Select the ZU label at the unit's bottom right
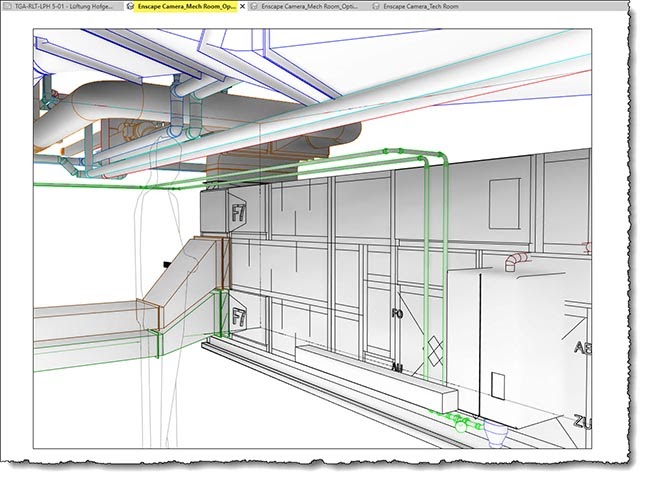The height and width of the screenshot is (478, 645). tap(582, 422)
